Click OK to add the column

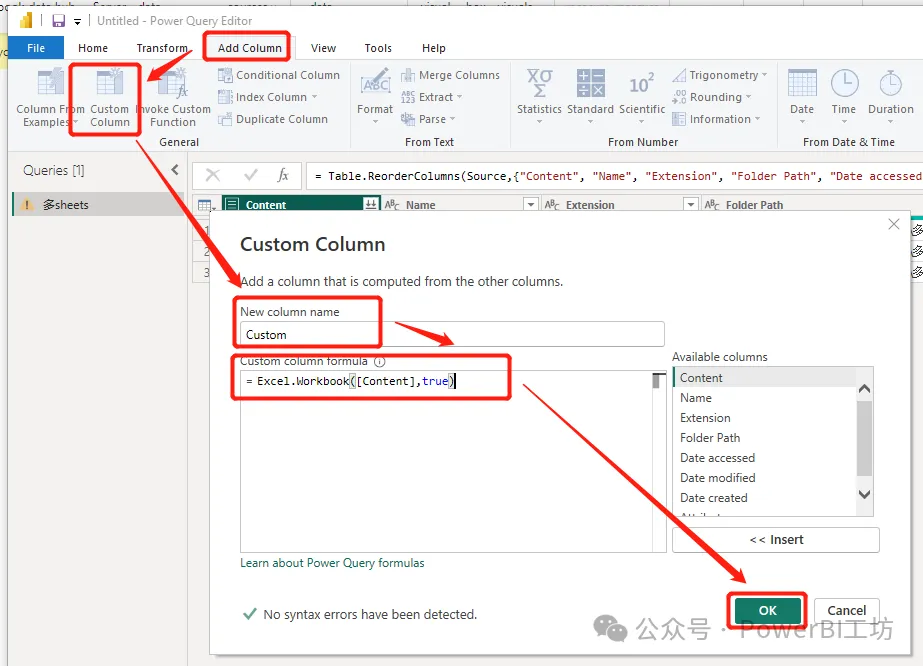[x=768, y=611]
